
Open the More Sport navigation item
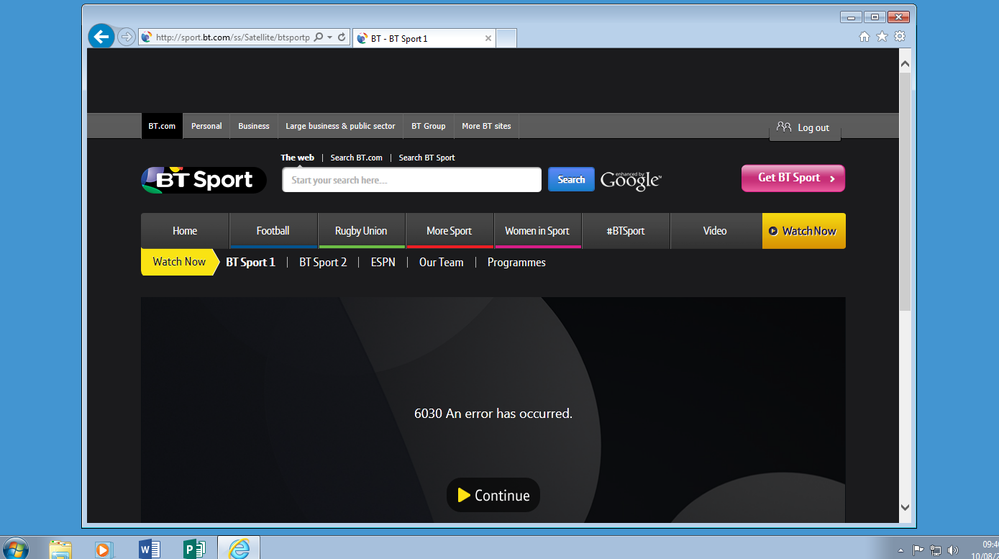click(449, 231)
